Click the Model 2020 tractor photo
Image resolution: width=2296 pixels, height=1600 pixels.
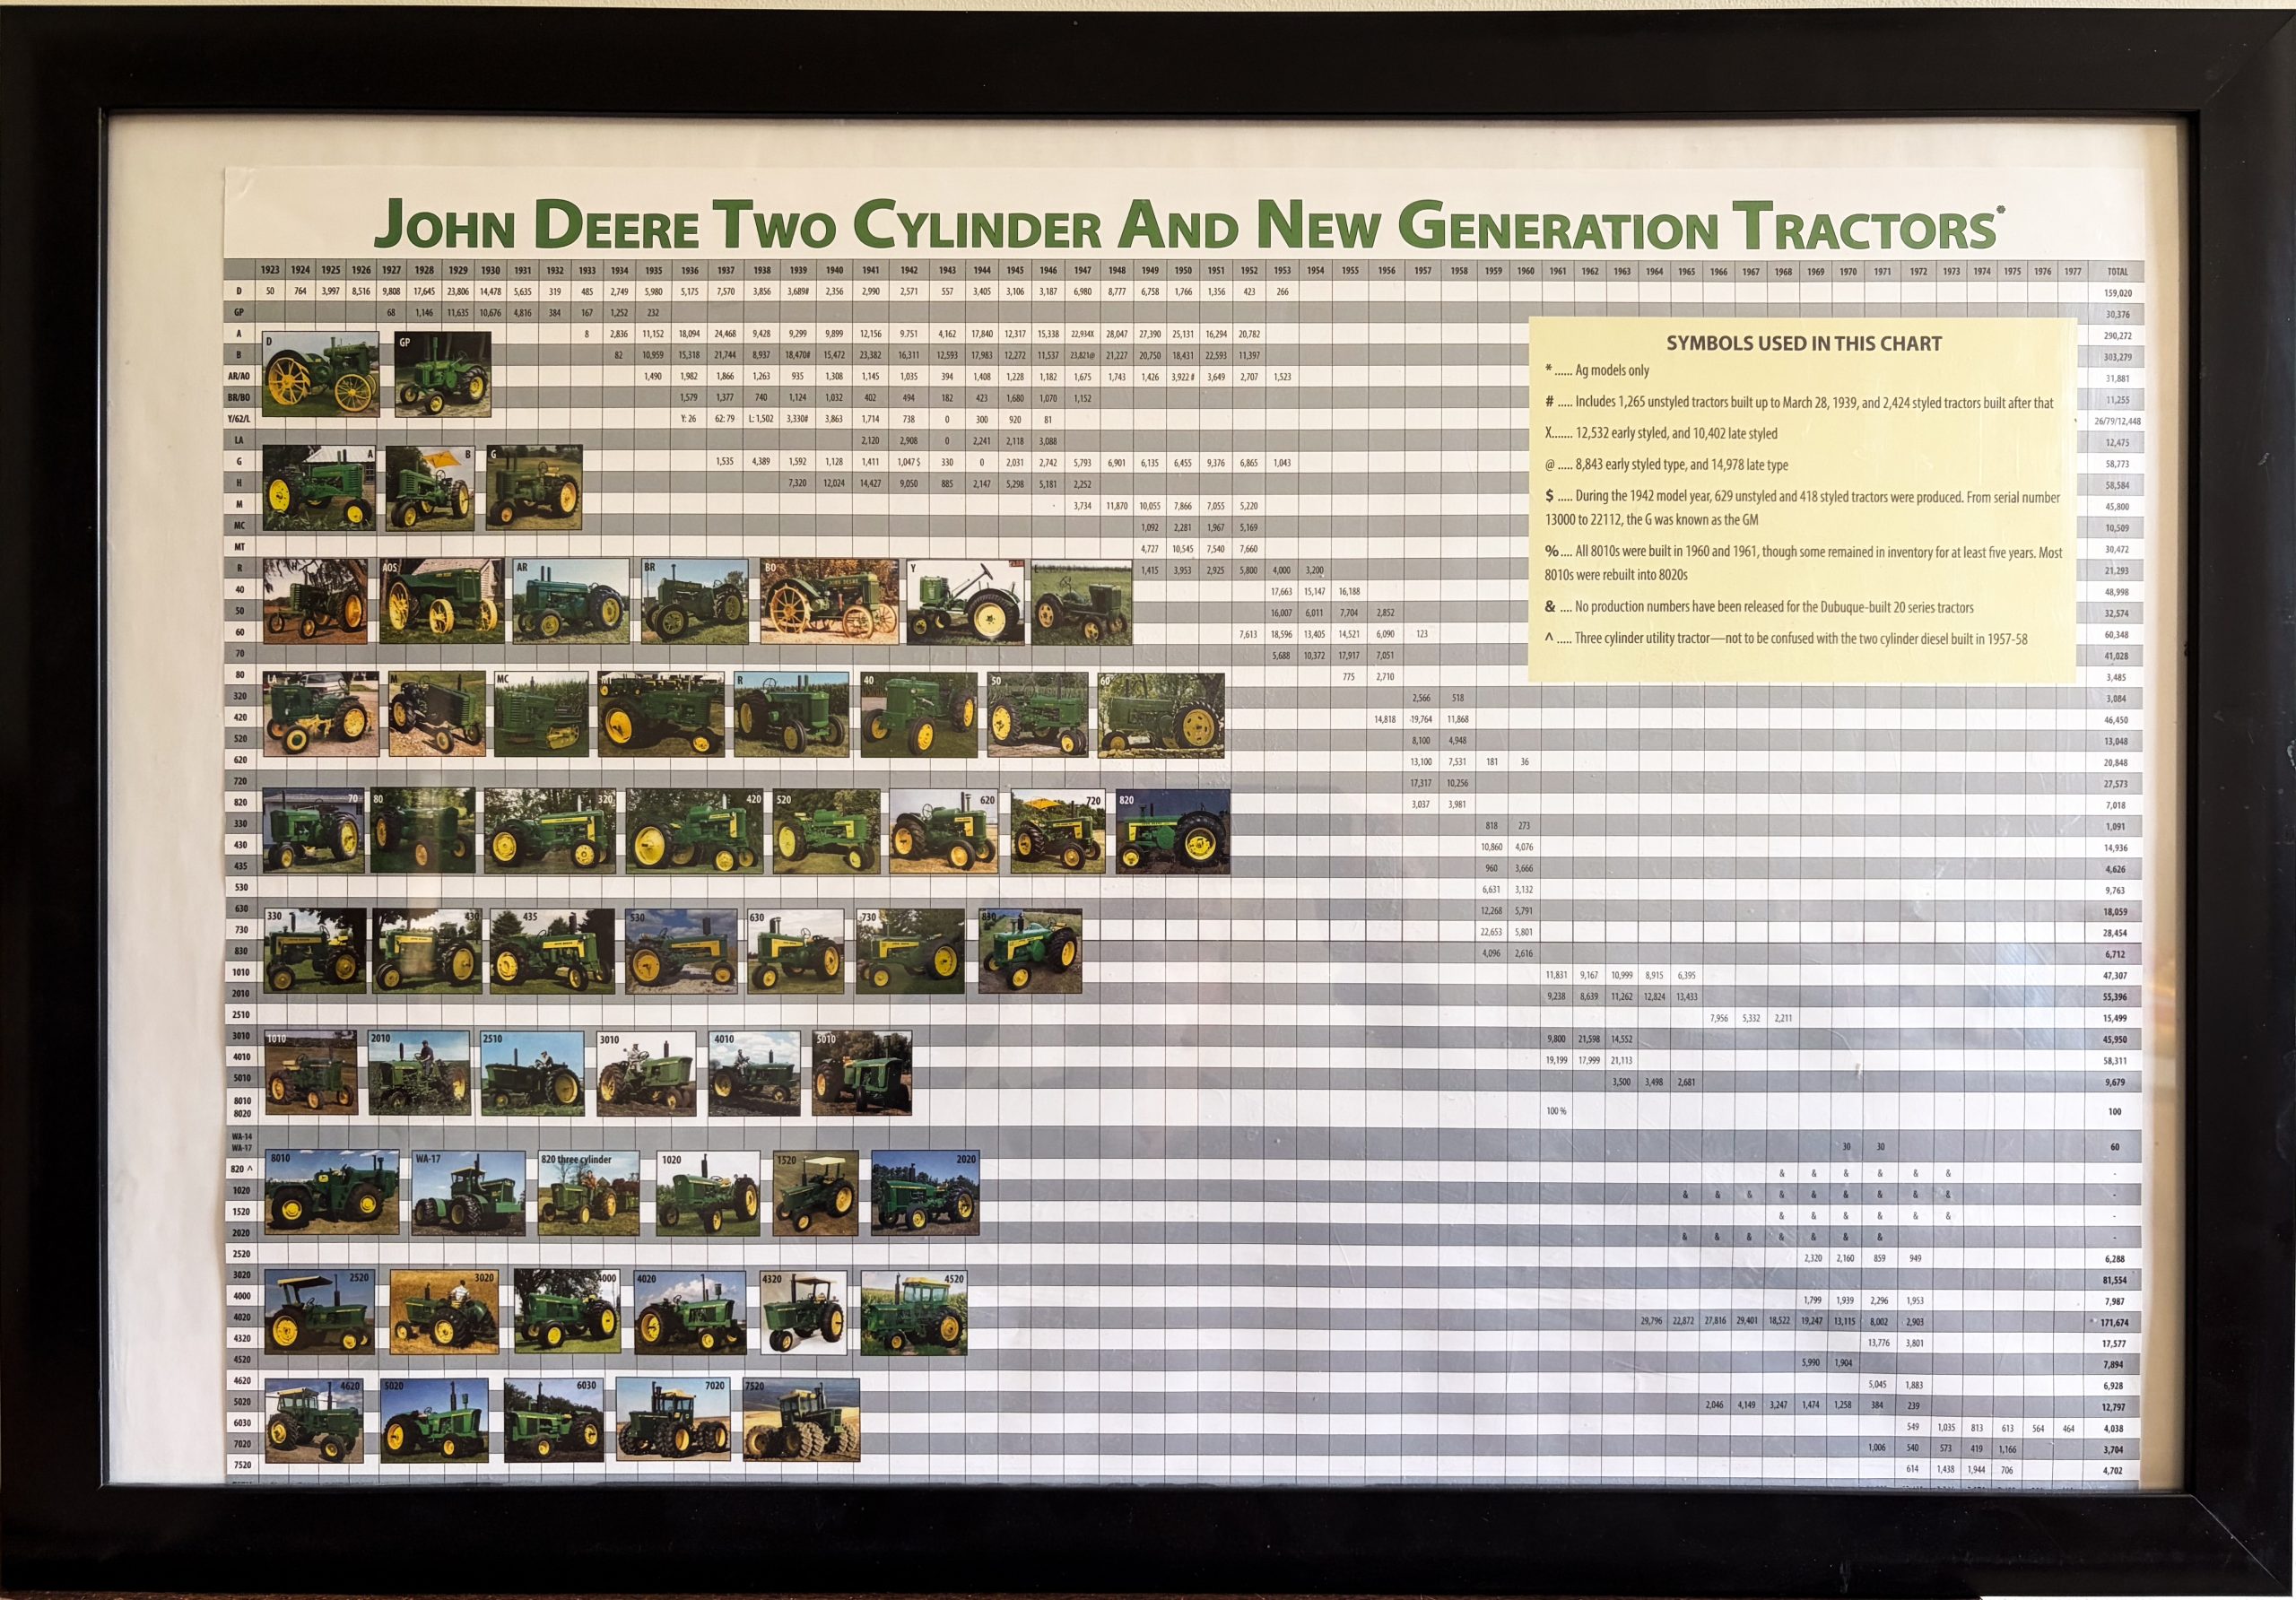(925, 1192)
